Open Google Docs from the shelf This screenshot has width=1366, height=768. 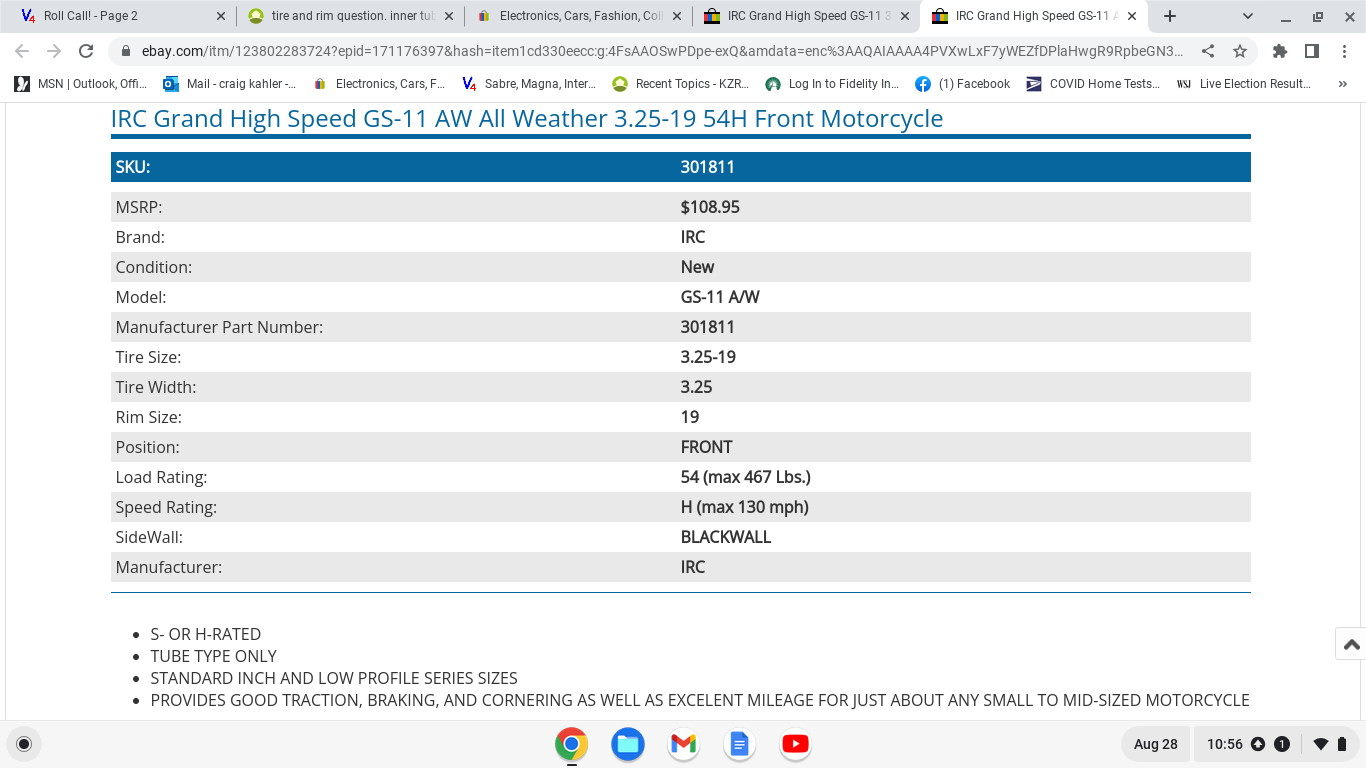739,744
